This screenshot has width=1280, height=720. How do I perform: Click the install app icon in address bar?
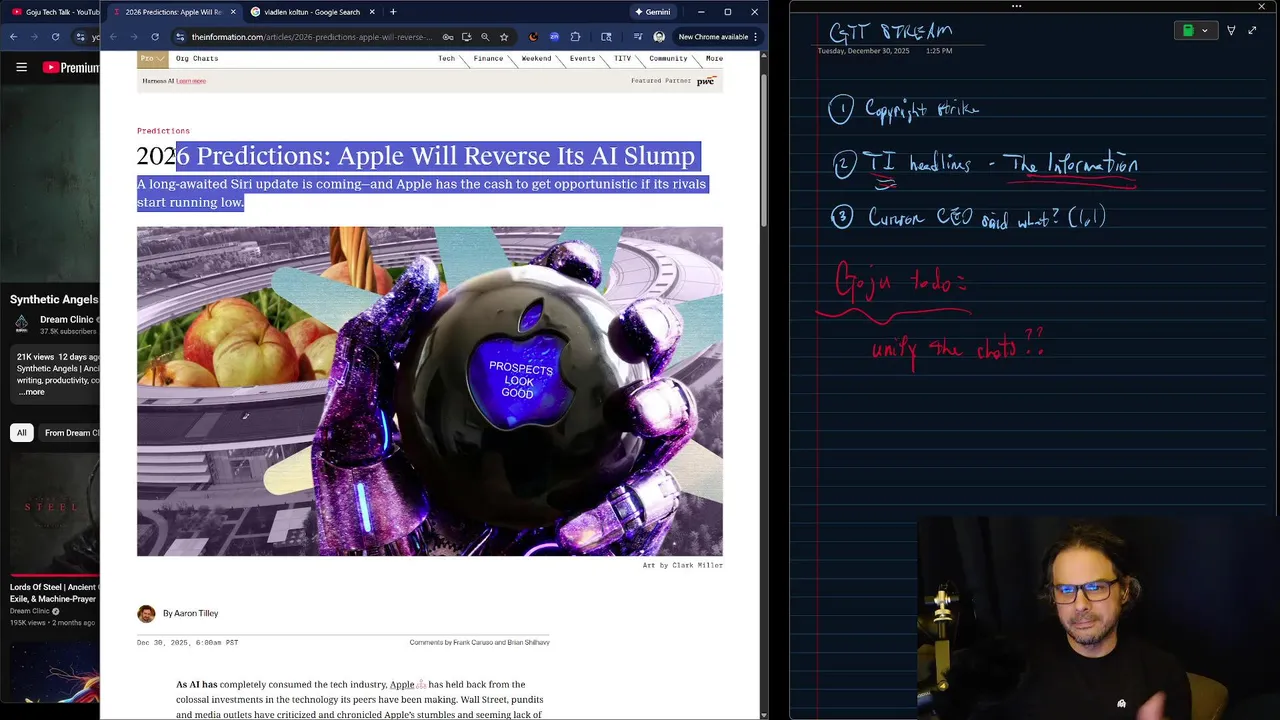[x=467, y=37]
